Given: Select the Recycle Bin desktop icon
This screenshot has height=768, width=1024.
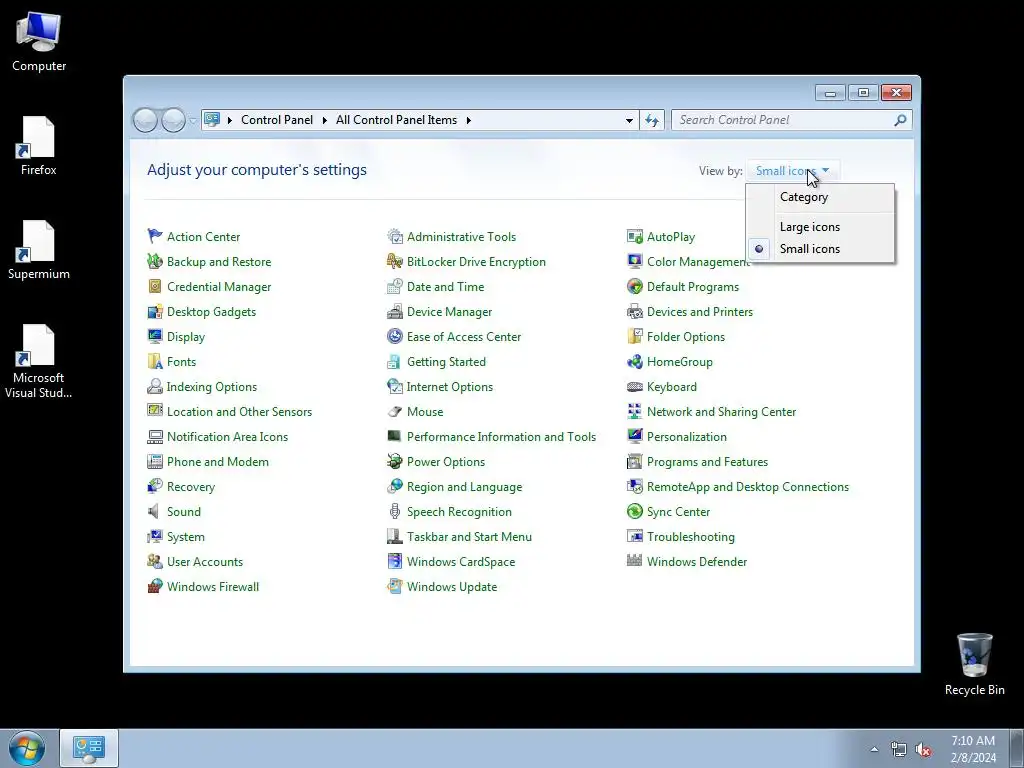Looking at the screenshot, I should [x=974, y=664].
